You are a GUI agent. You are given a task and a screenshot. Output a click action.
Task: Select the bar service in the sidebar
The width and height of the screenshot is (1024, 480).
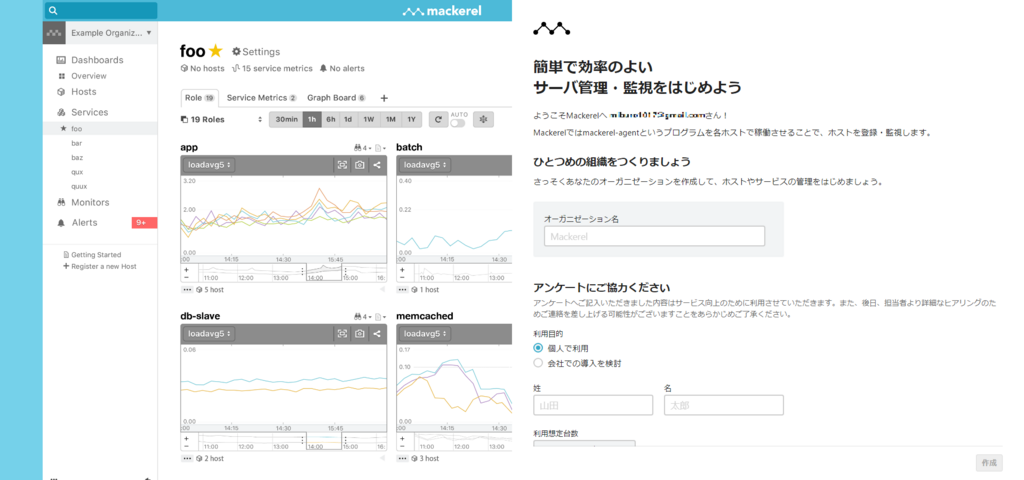76,143
